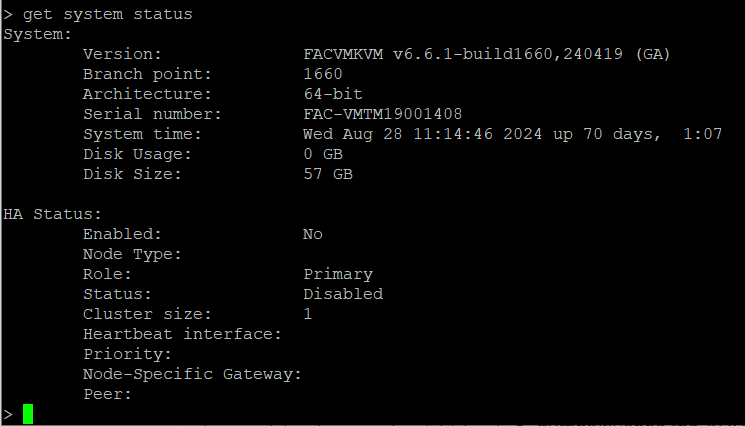Click the "System:" heading line

[37, 34]
